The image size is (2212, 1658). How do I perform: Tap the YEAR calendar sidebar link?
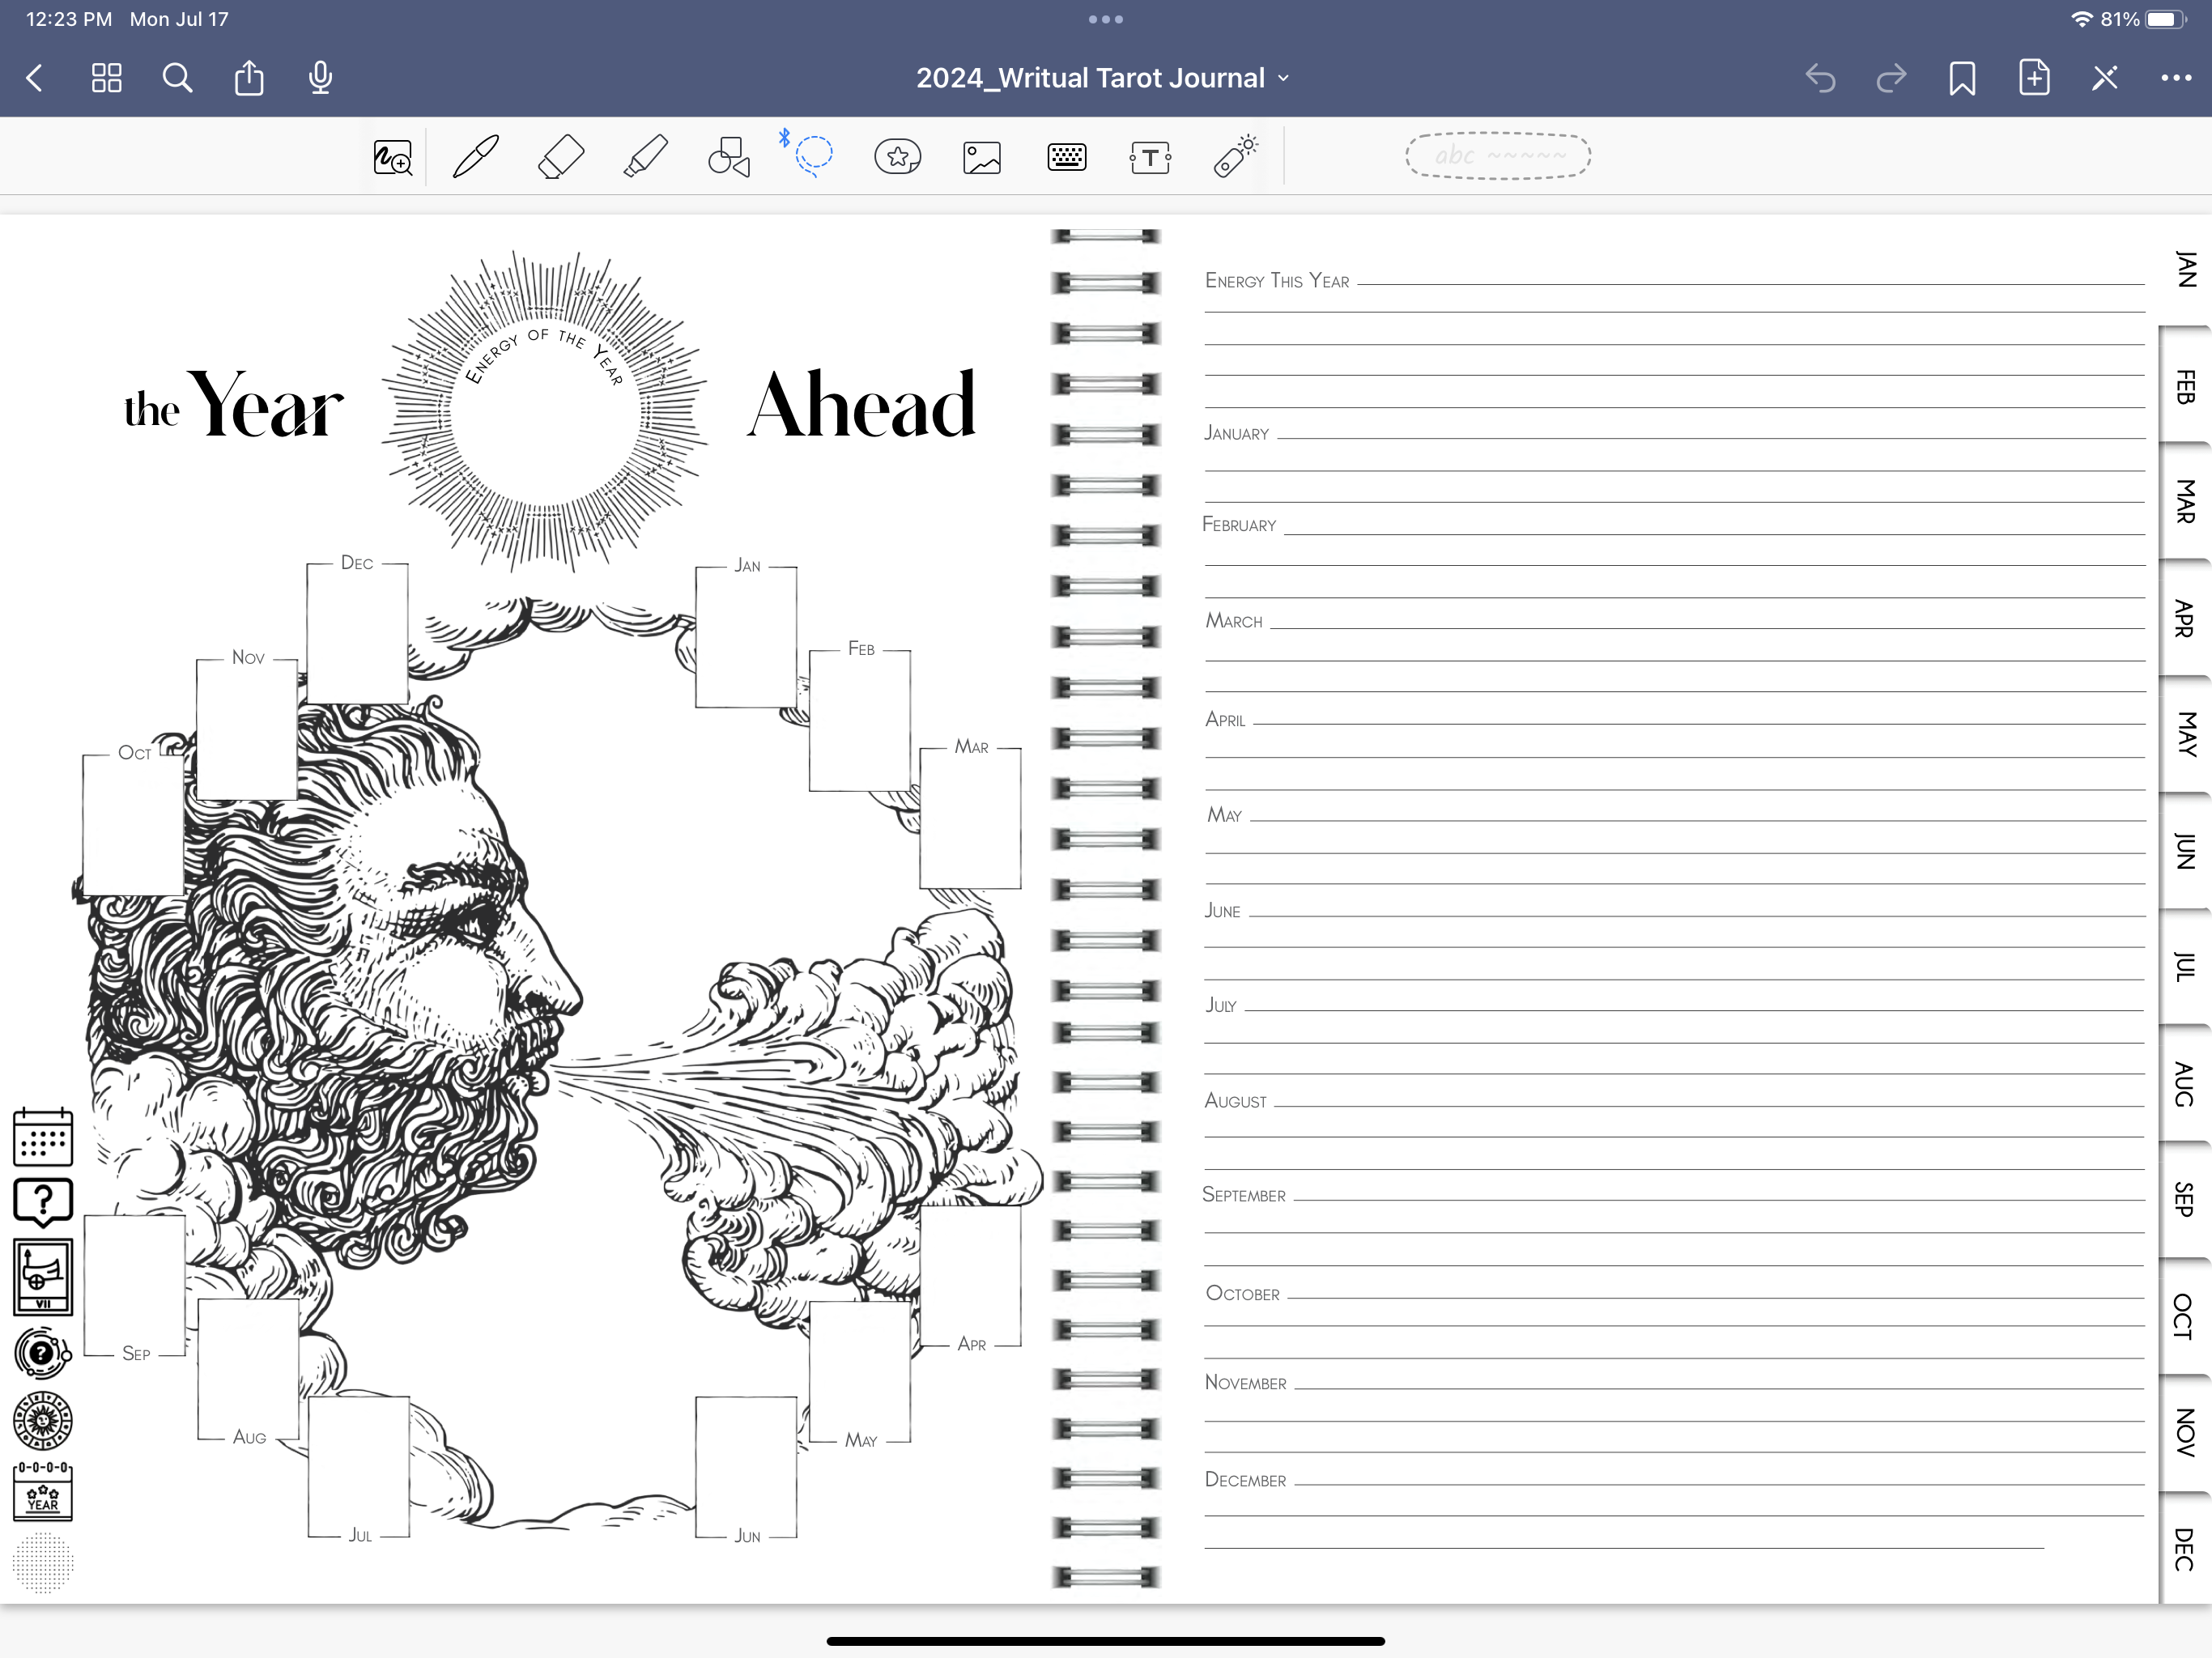coord(43,1492)
